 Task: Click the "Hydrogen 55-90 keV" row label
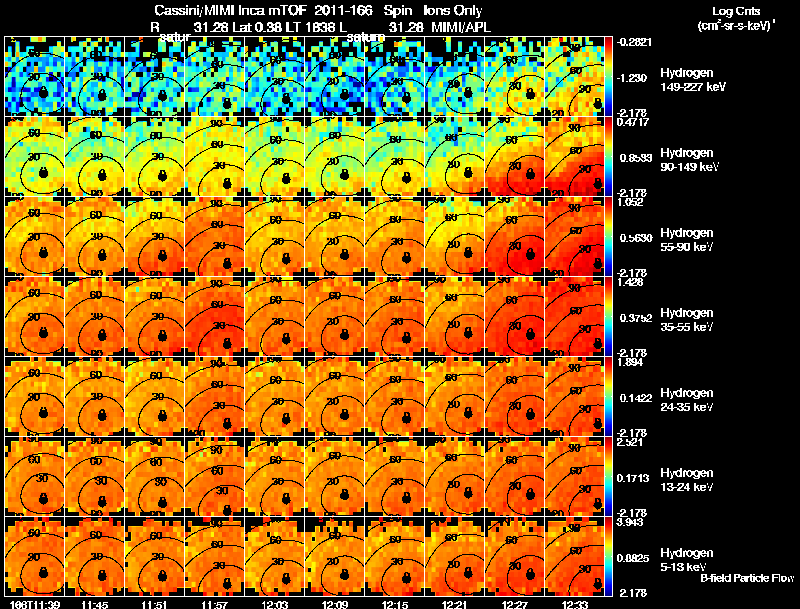(687, 240)
